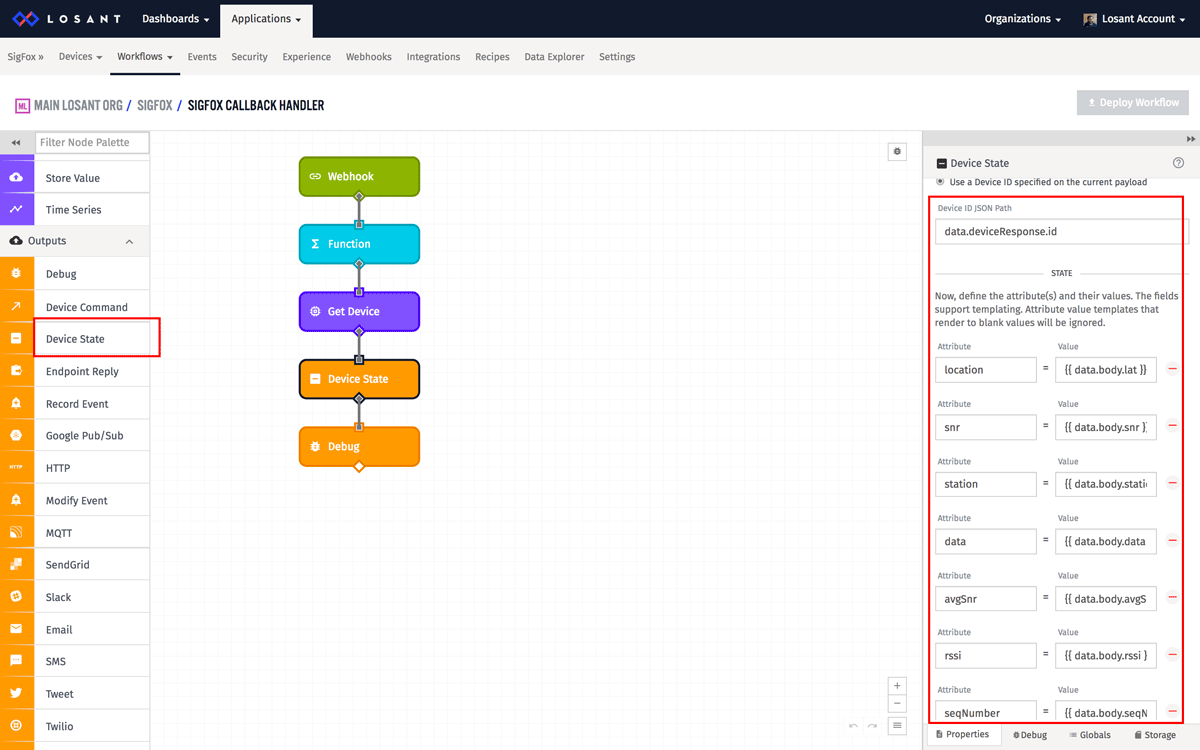Go to Data Explorer page
This screenshot has height=750, width=1200.
pyautogui.click(x=554, y=57)
